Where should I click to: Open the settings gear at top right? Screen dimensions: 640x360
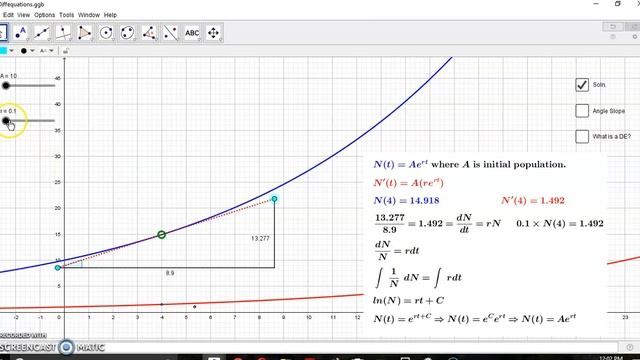tap(635, 37)
